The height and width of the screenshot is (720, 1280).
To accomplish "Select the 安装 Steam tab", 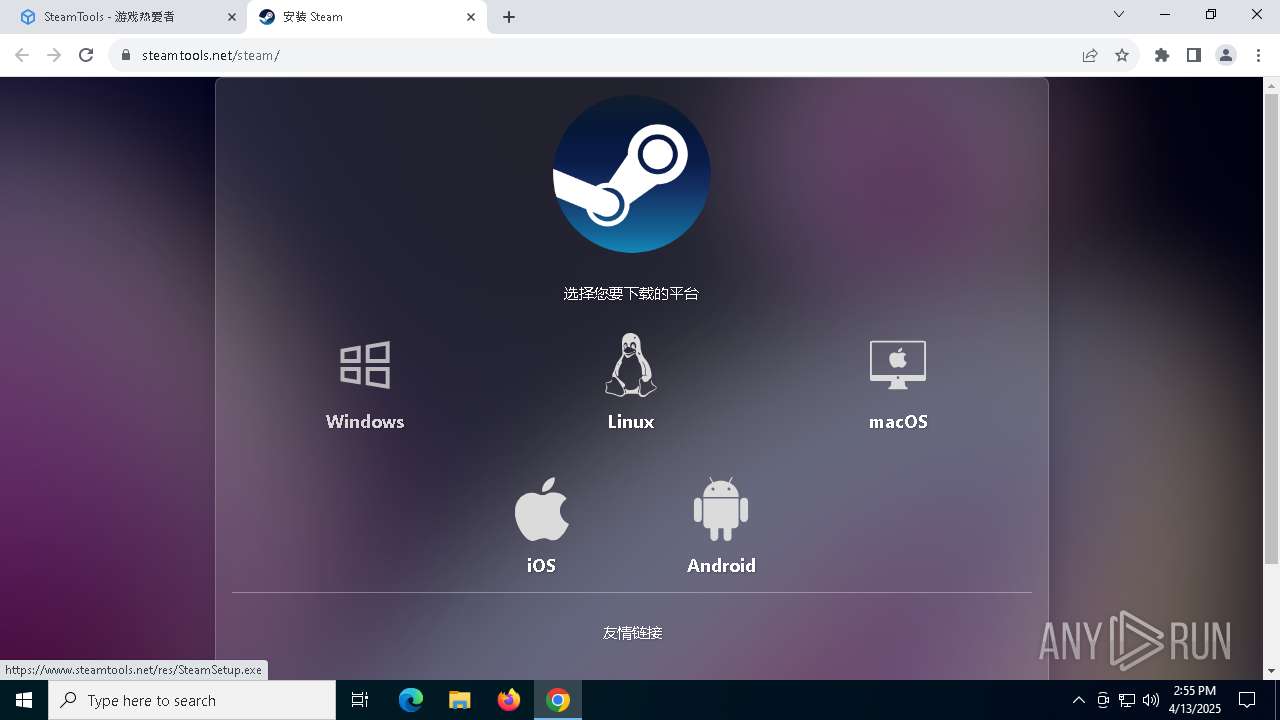I will click(x=366, y=17).
